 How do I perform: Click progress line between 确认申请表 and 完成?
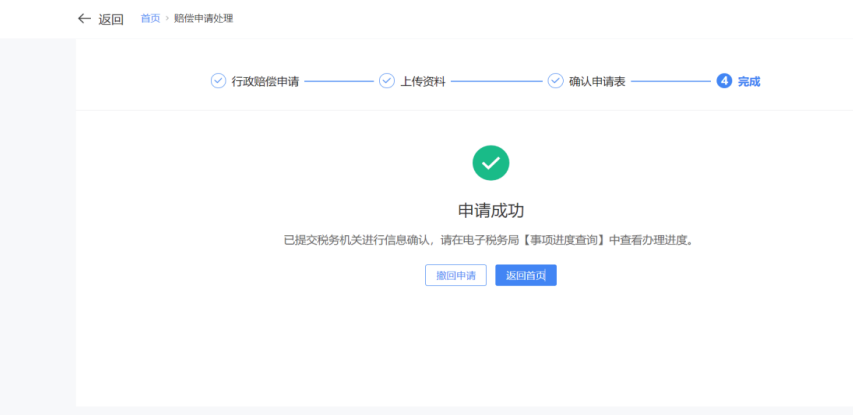click(670, 81)
